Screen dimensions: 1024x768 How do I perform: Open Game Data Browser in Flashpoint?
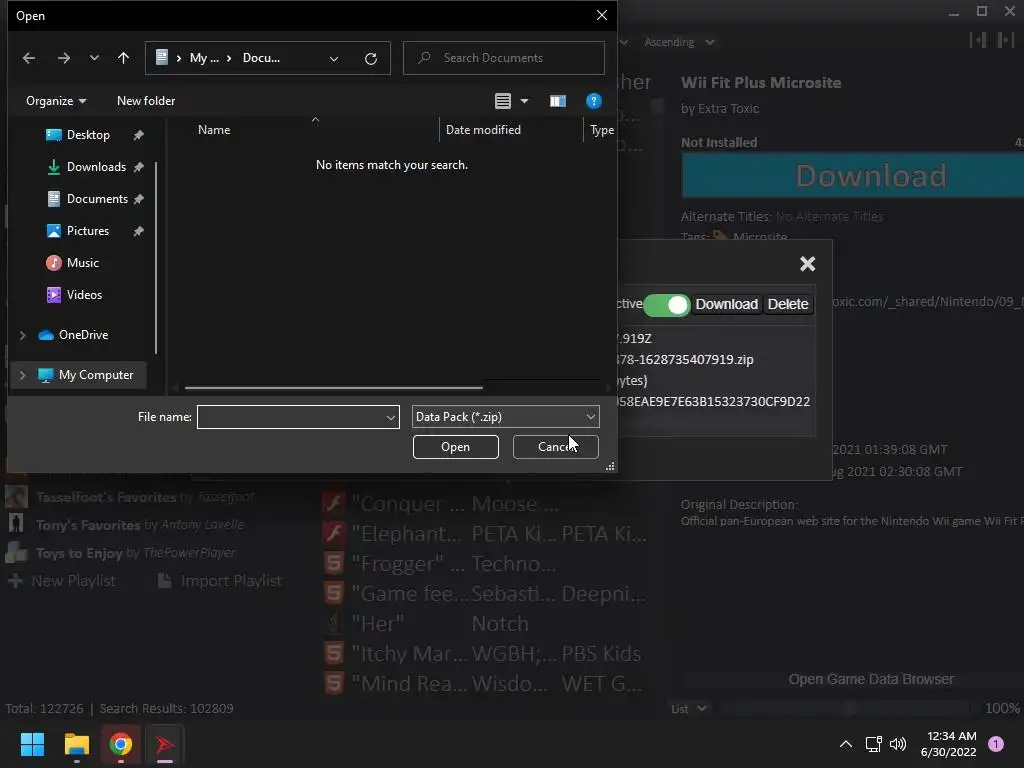871,679
